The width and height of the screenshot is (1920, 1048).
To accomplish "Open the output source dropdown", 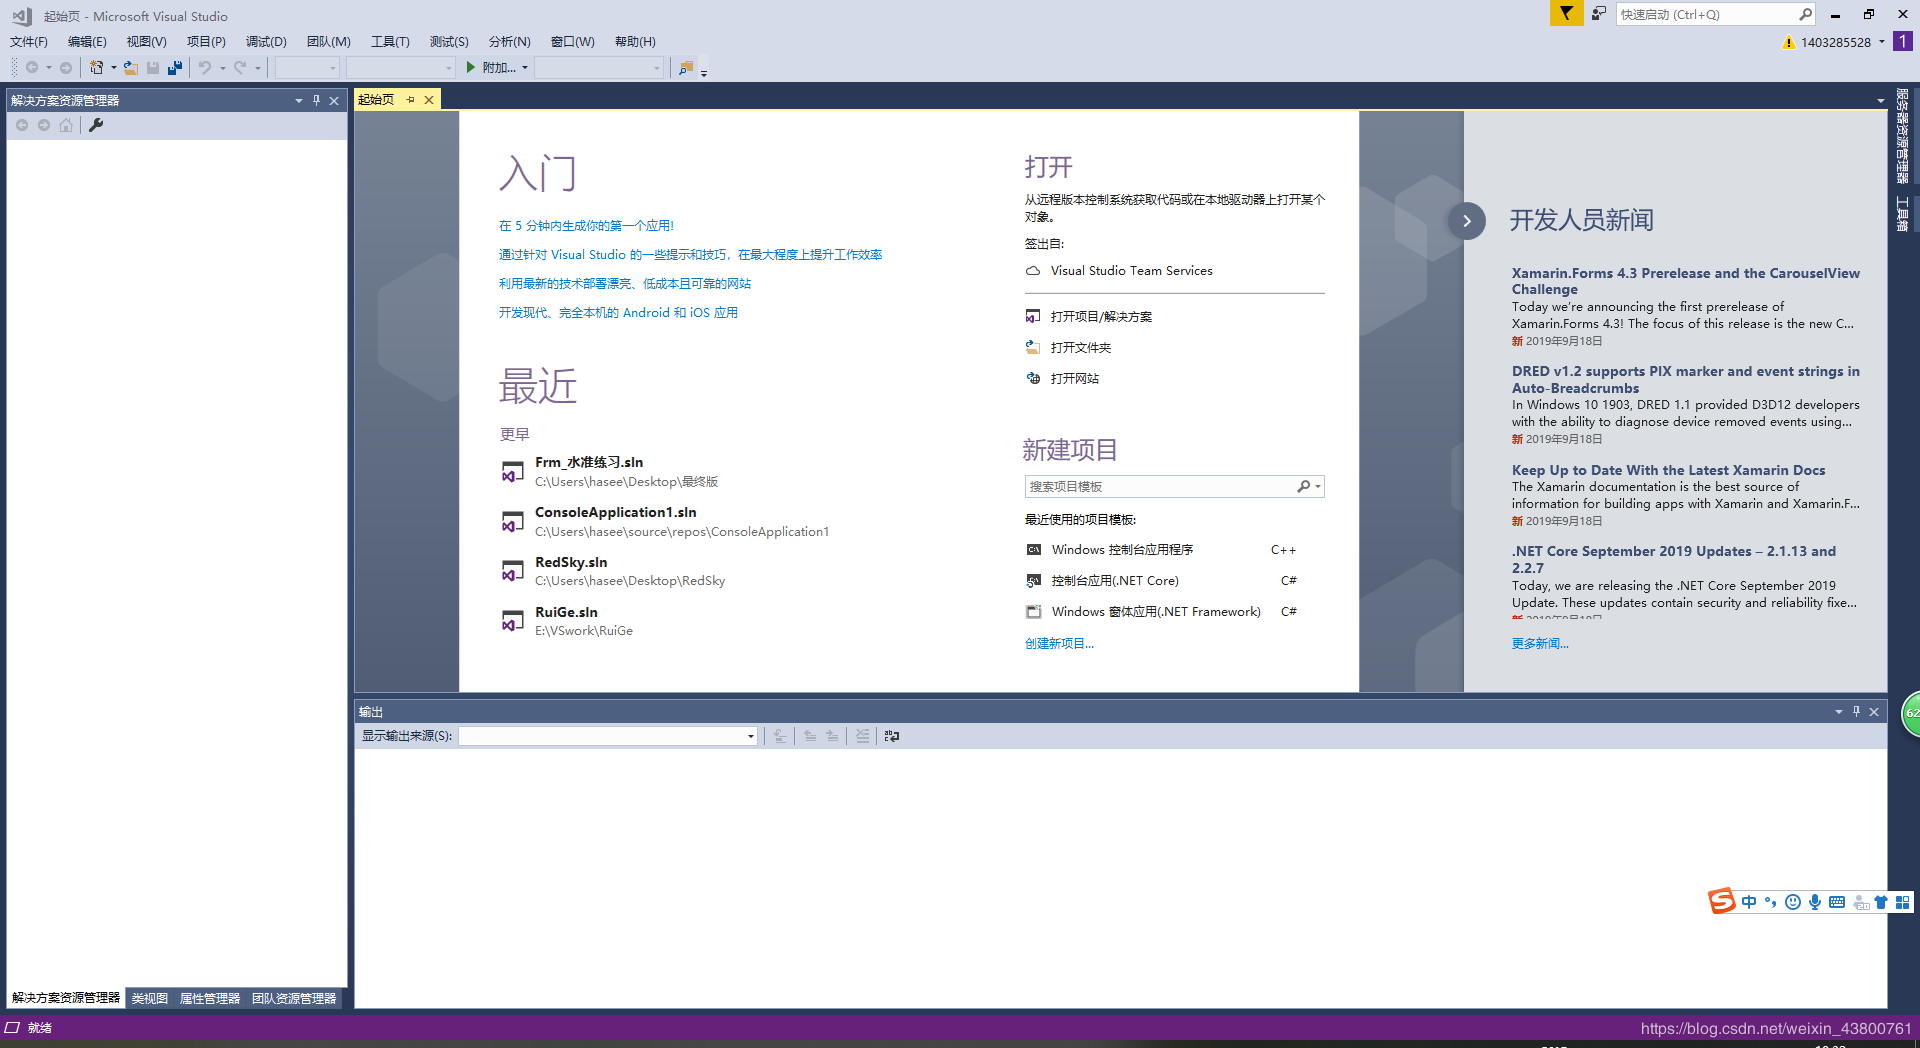I will tap(751, 736).
